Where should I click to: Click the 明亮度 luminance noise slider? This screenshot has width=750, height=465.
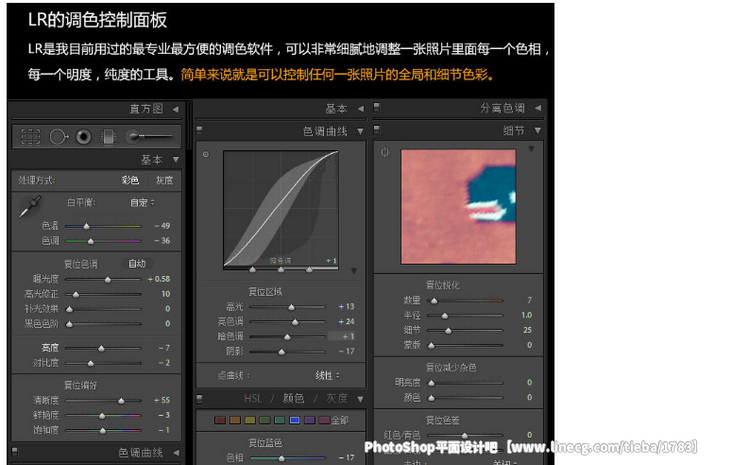pyautogui.click(x=465, y=383)
